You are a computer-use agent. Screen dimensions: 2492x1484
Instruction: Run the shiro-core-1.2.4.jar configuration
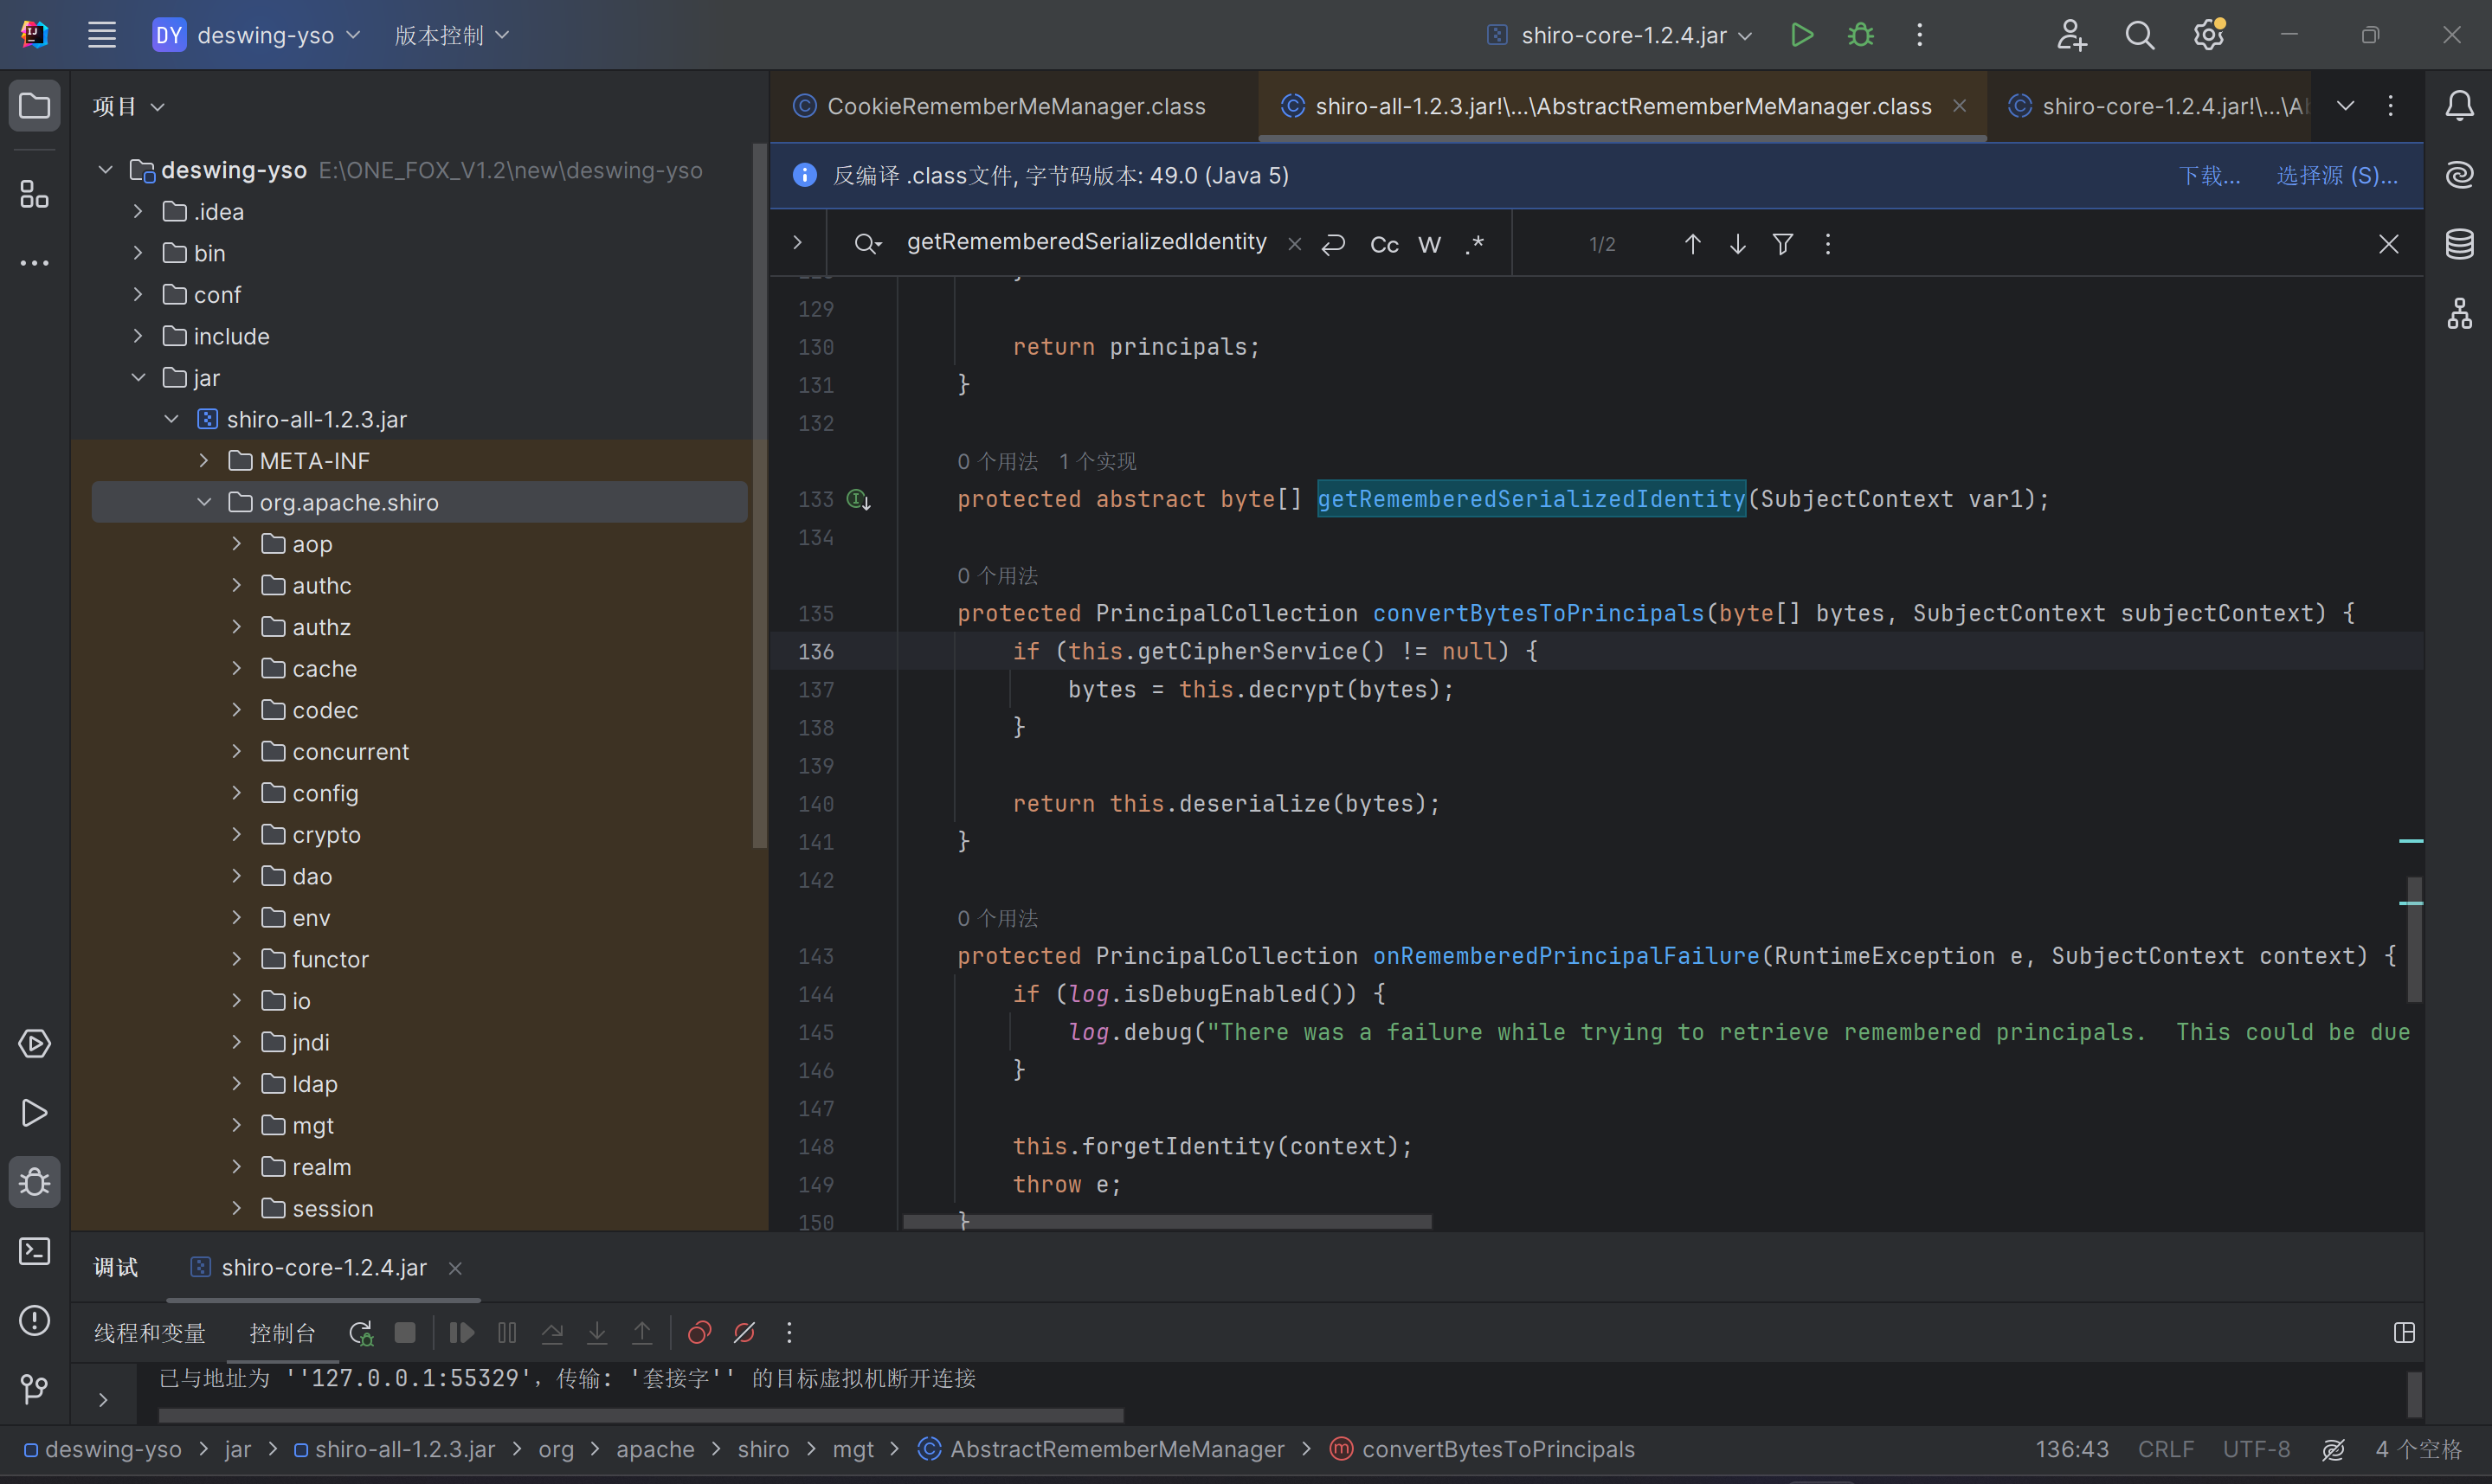(1801, 35)
